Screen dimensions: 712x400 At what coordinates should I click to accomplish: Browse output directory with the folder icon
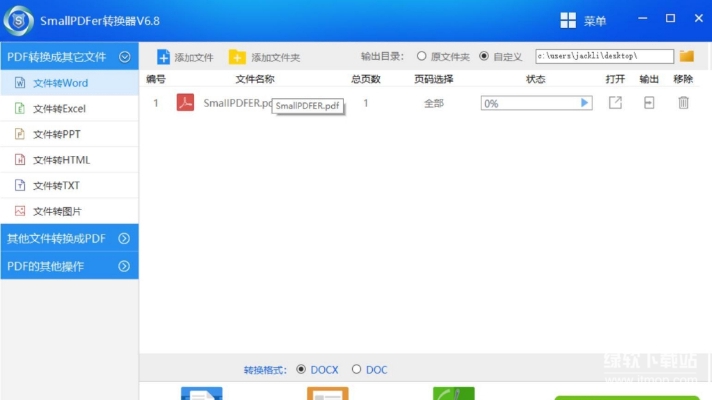[687, 56]
